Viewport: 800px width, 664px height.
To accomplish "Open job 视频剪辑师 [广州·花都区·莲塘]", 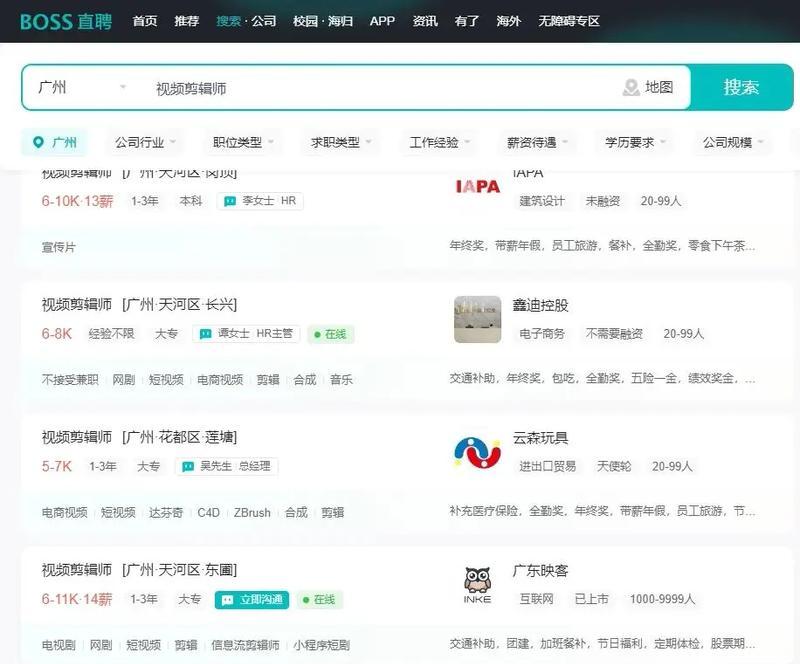I will [x=139, y=437].
